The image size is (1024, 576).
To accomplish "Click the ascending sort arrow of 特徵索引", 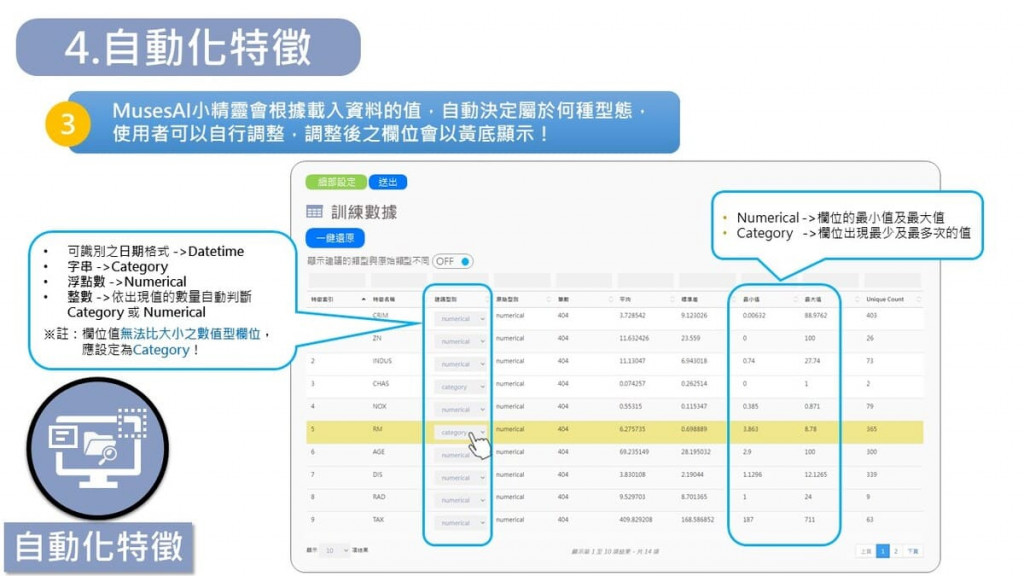I will click(x=364, y=298).
